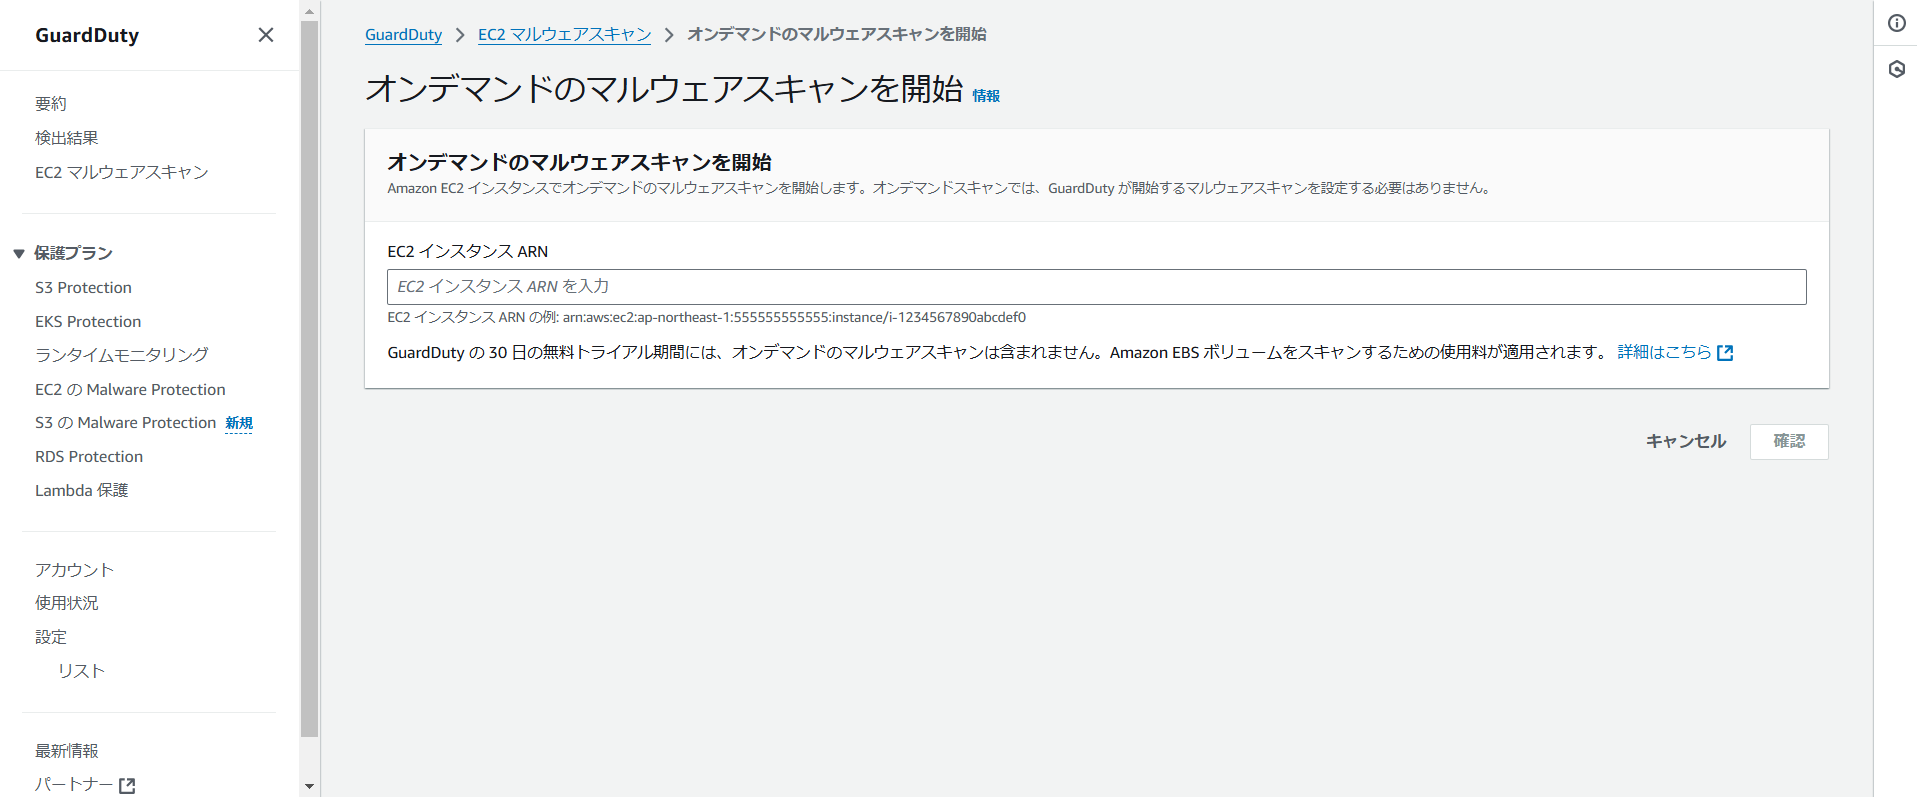
Task: Open ランタイムモニタリング page
Action: (122, 355)
